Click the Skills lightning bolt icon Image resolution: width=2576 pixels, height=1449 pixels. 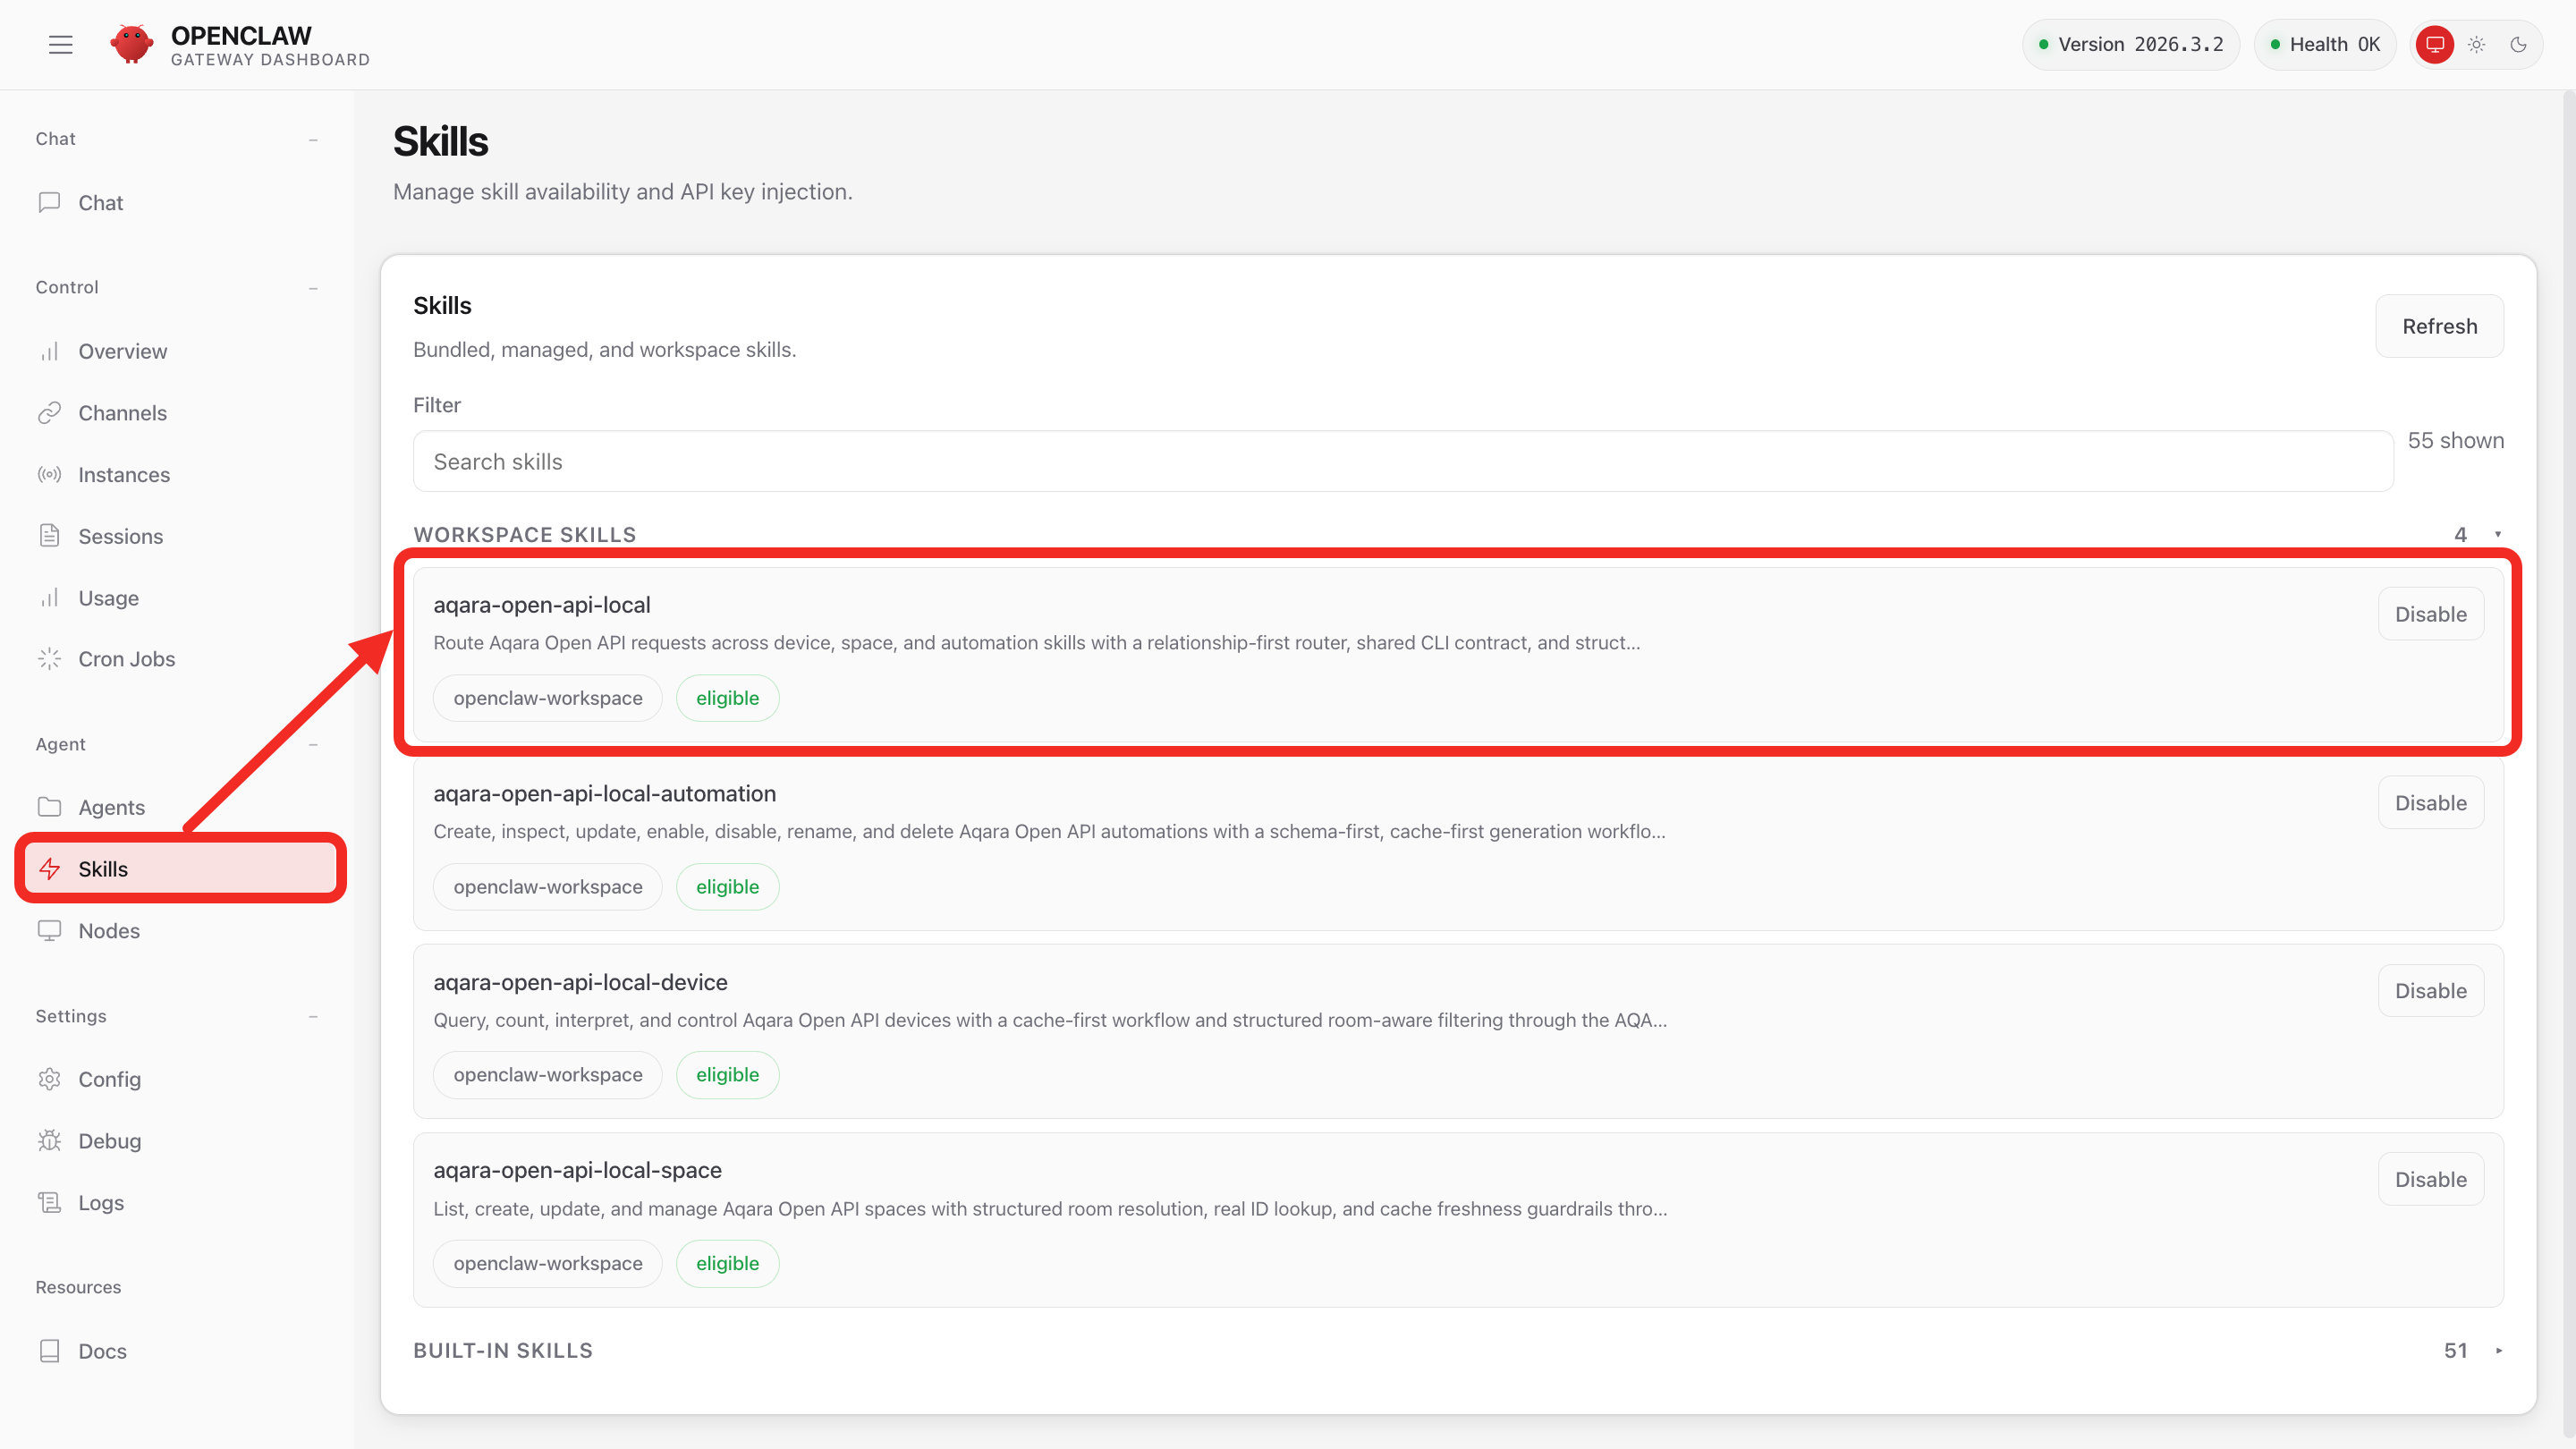tap(49, 869)
